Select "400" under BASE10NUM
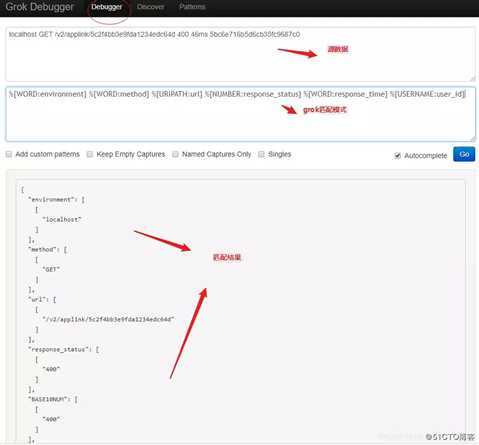The image size is (479, 445). pos(51,419)
